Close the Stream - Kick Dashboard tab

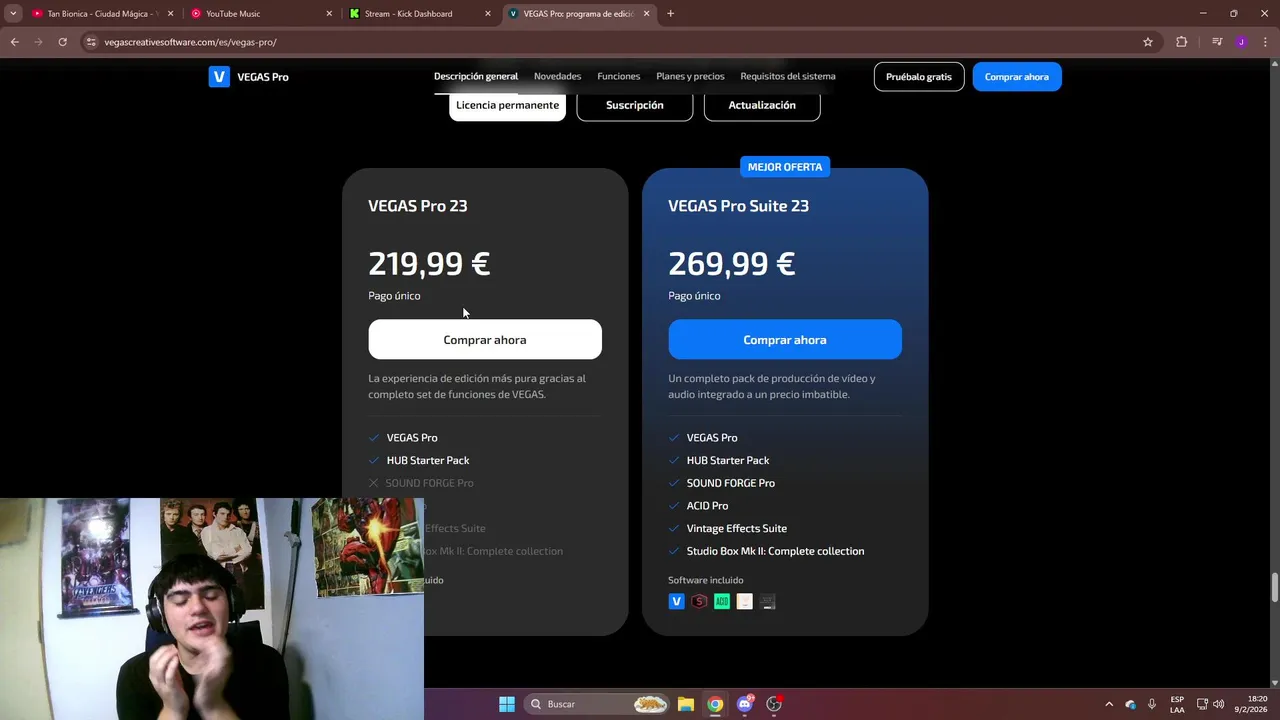(x=488, y=14)
